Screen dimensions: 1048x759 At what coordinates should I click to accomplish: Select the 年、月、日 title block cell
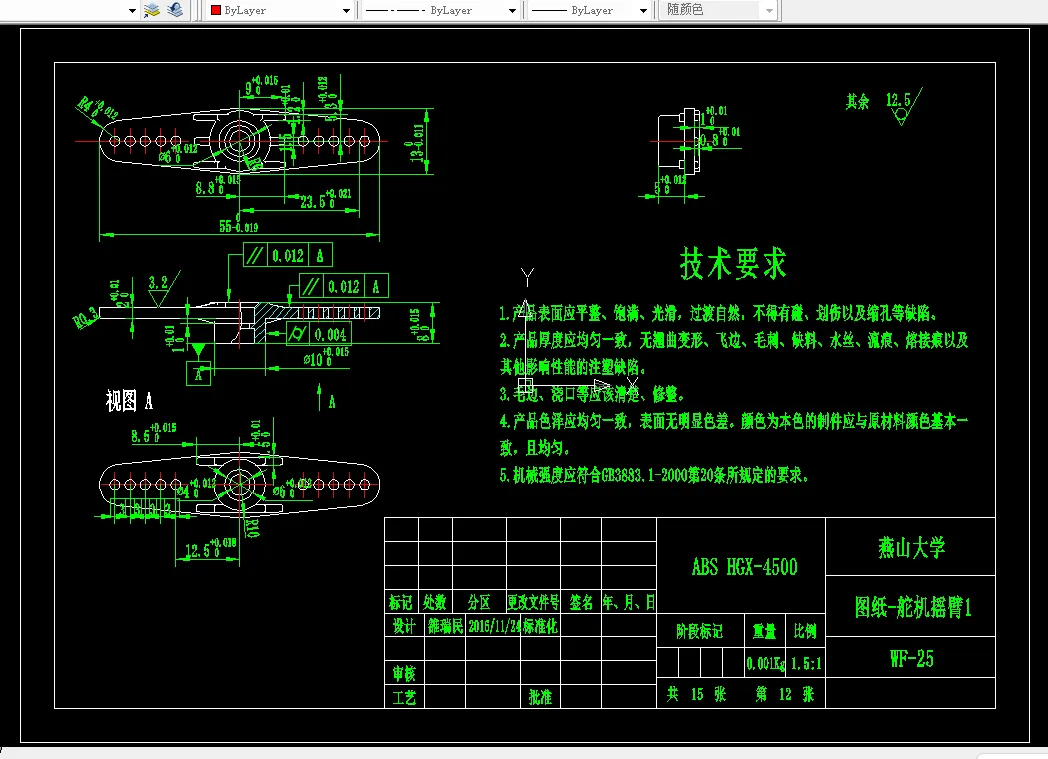628,603
